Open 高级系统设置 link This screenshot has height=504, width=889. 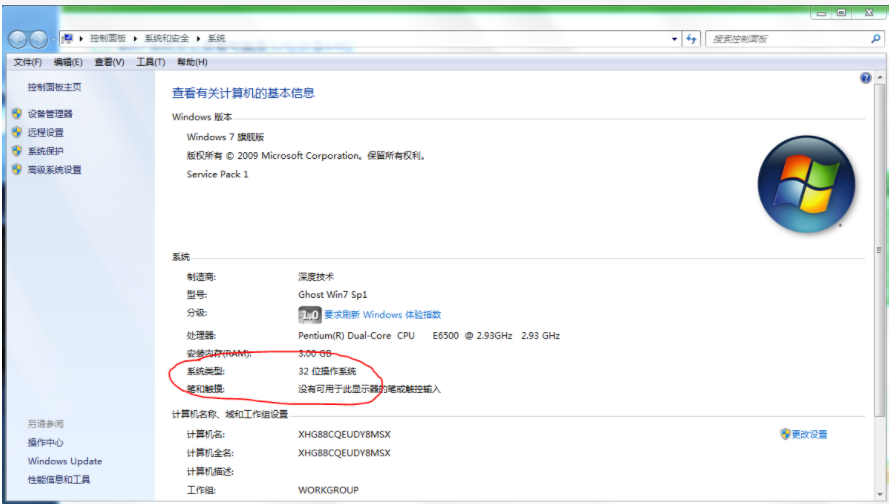(x=55, y=170)
